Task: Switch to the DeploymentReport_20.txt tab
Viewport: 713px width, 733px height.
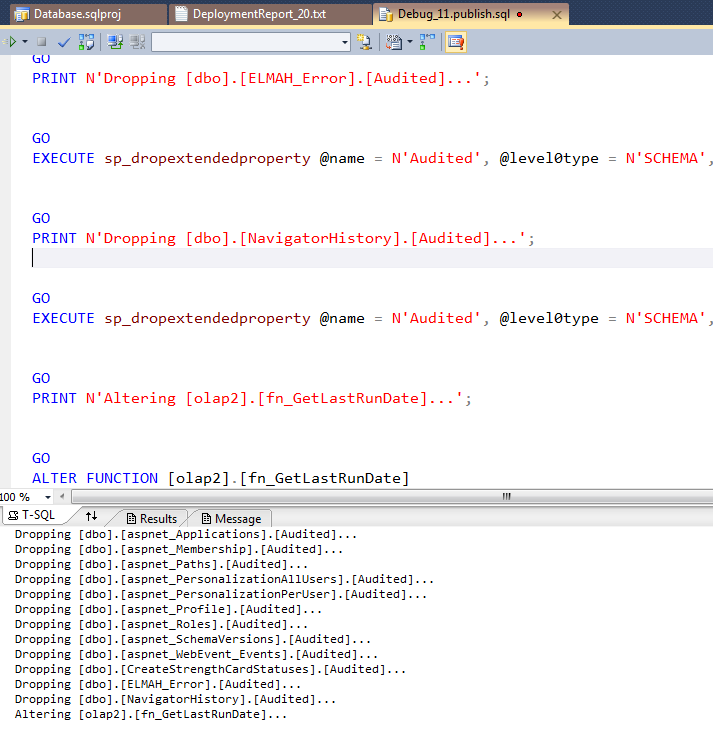Action: pyautogui.click(x=269, y=14)
